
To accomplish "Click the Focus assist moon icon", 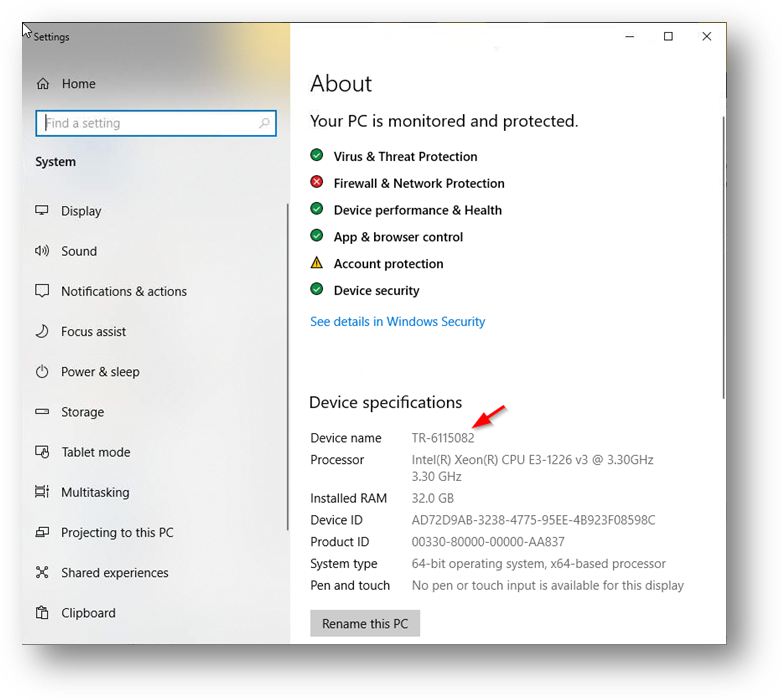I will (42, 331).
